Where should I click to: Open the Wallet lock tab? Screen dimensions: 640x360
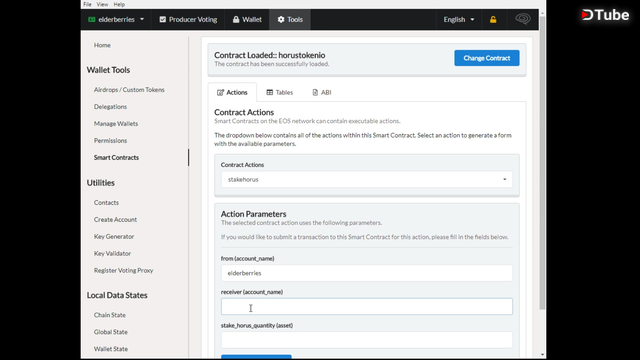click(x=247, y=20)
